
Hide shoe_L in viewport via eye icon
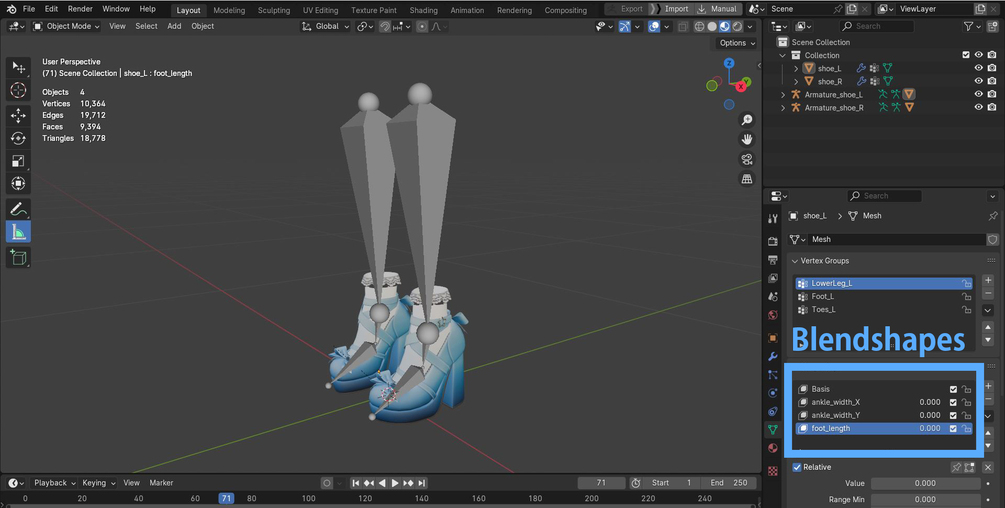978,68
